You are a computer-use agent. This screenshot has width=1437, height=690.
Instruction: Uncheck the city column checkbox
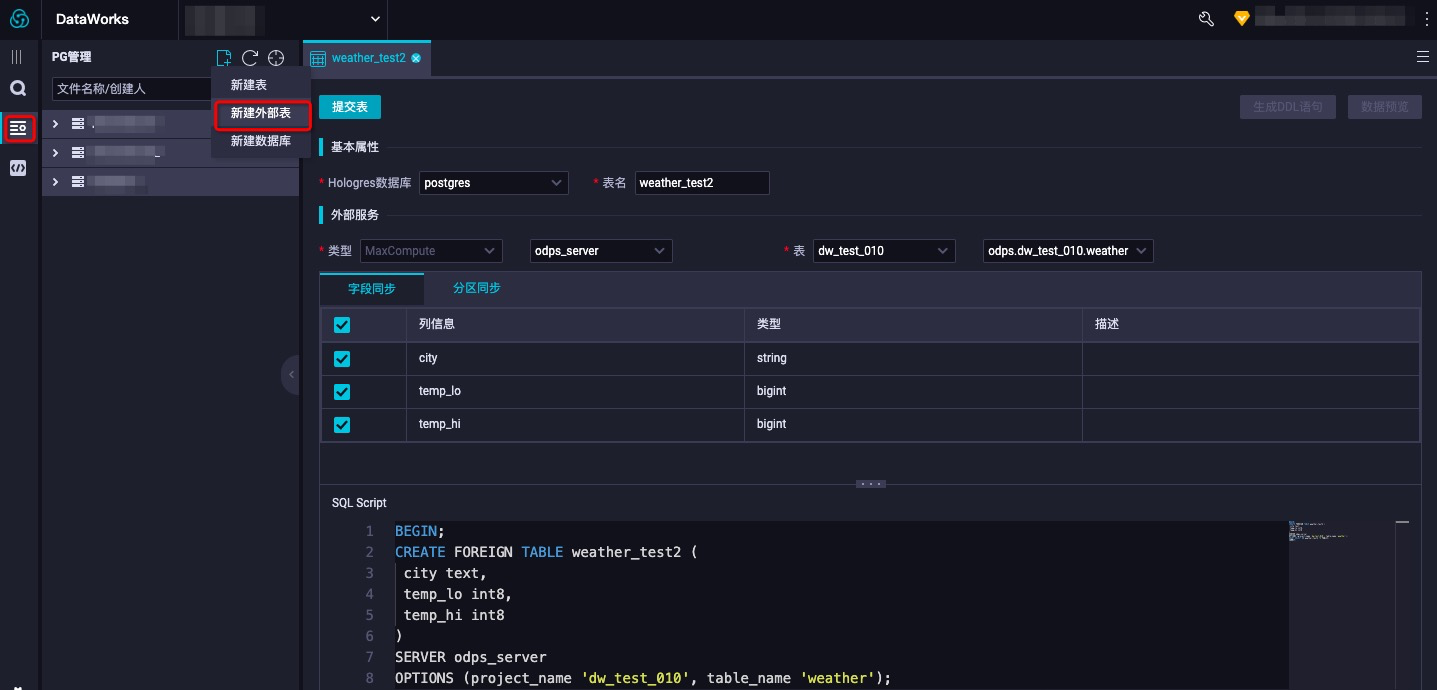[342, 358]
